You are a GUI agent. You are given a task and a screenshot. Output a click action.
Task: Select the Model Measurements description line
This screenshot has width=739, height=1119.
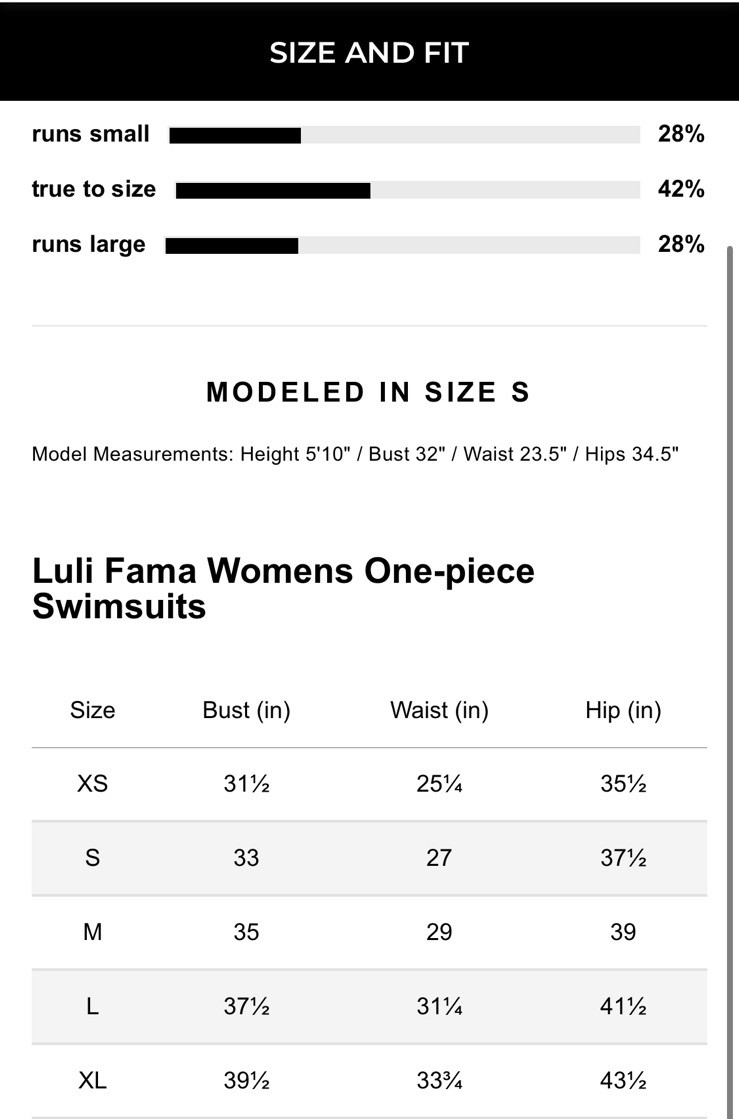click(355, 454)
